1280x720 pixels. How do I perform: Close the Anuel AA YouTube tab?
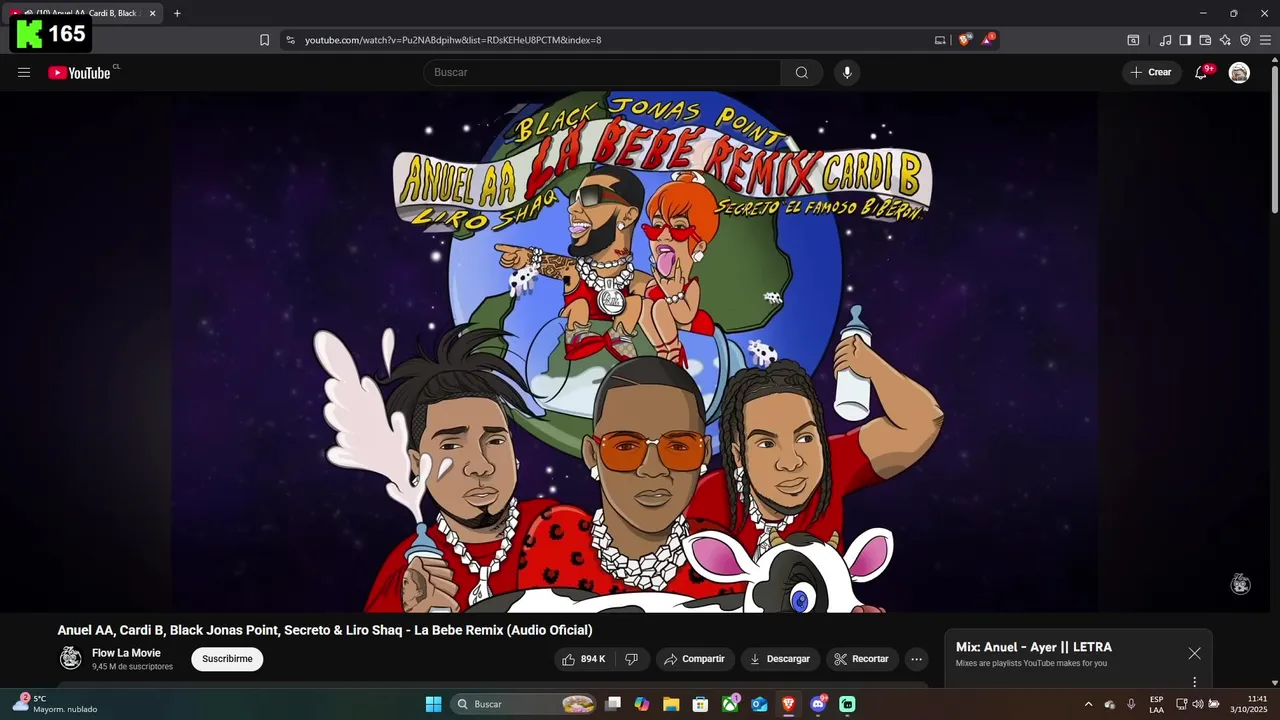153,13
